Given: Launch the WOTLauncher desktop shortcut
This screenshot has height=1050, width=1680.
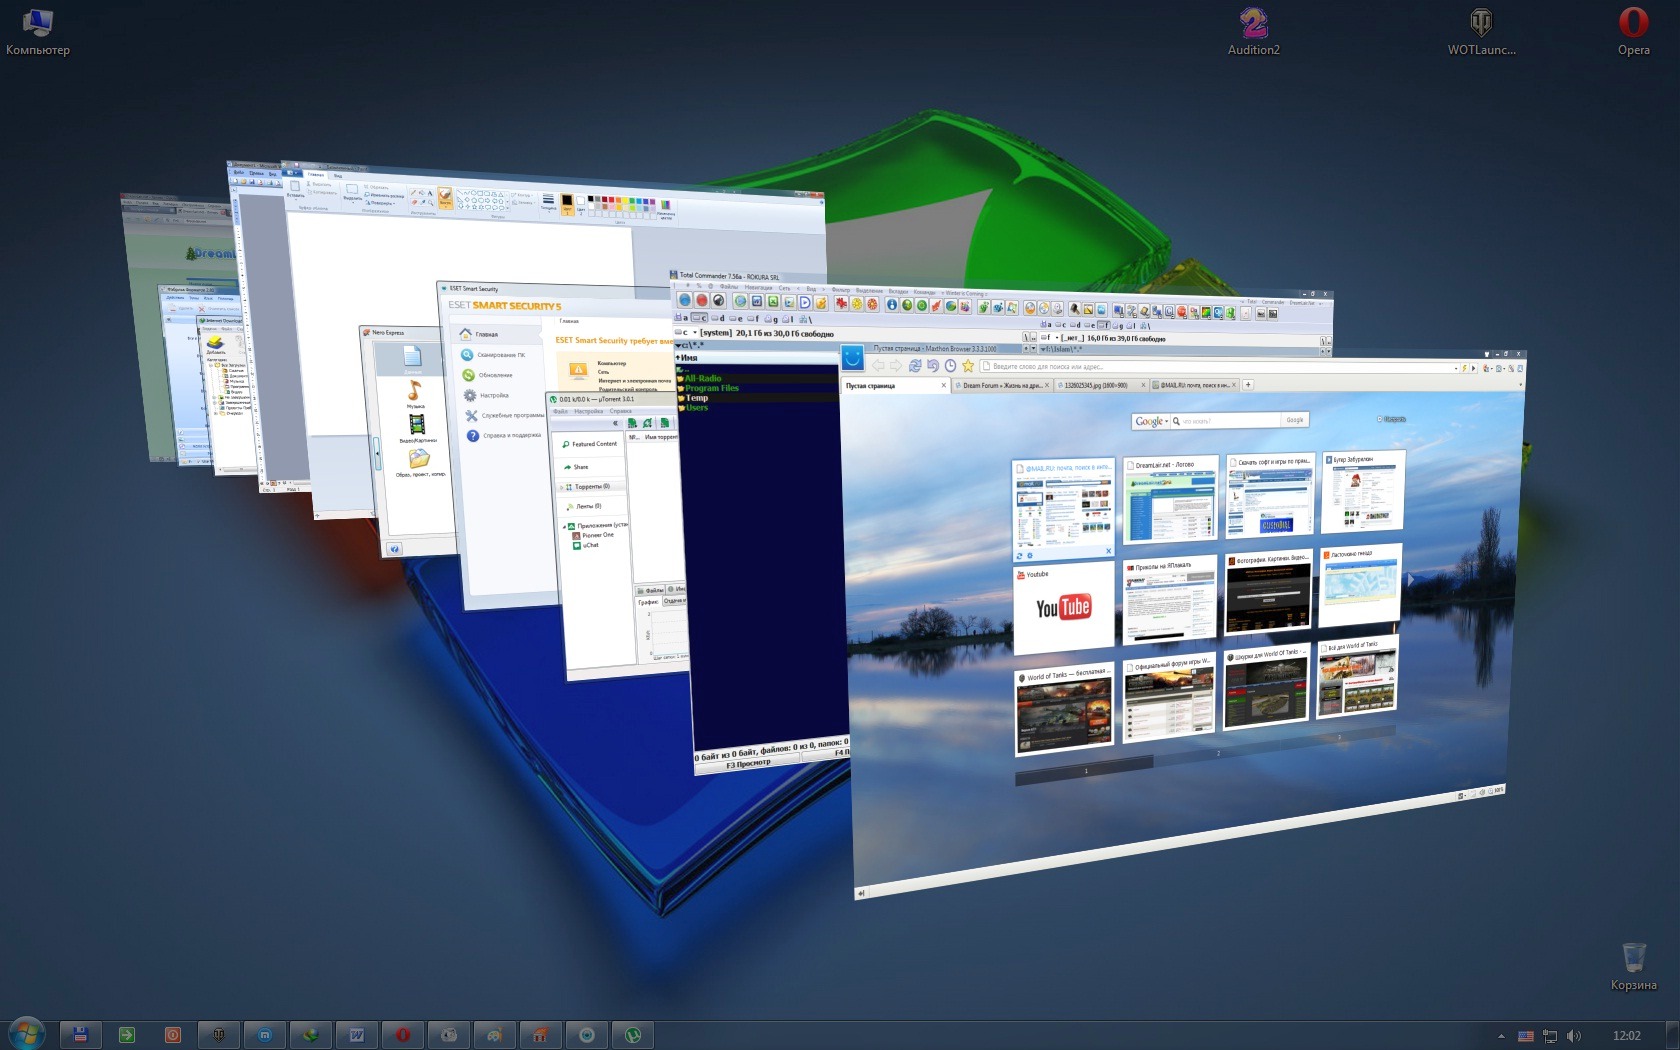Looking at the screenshot, I should coord(1481,32).
